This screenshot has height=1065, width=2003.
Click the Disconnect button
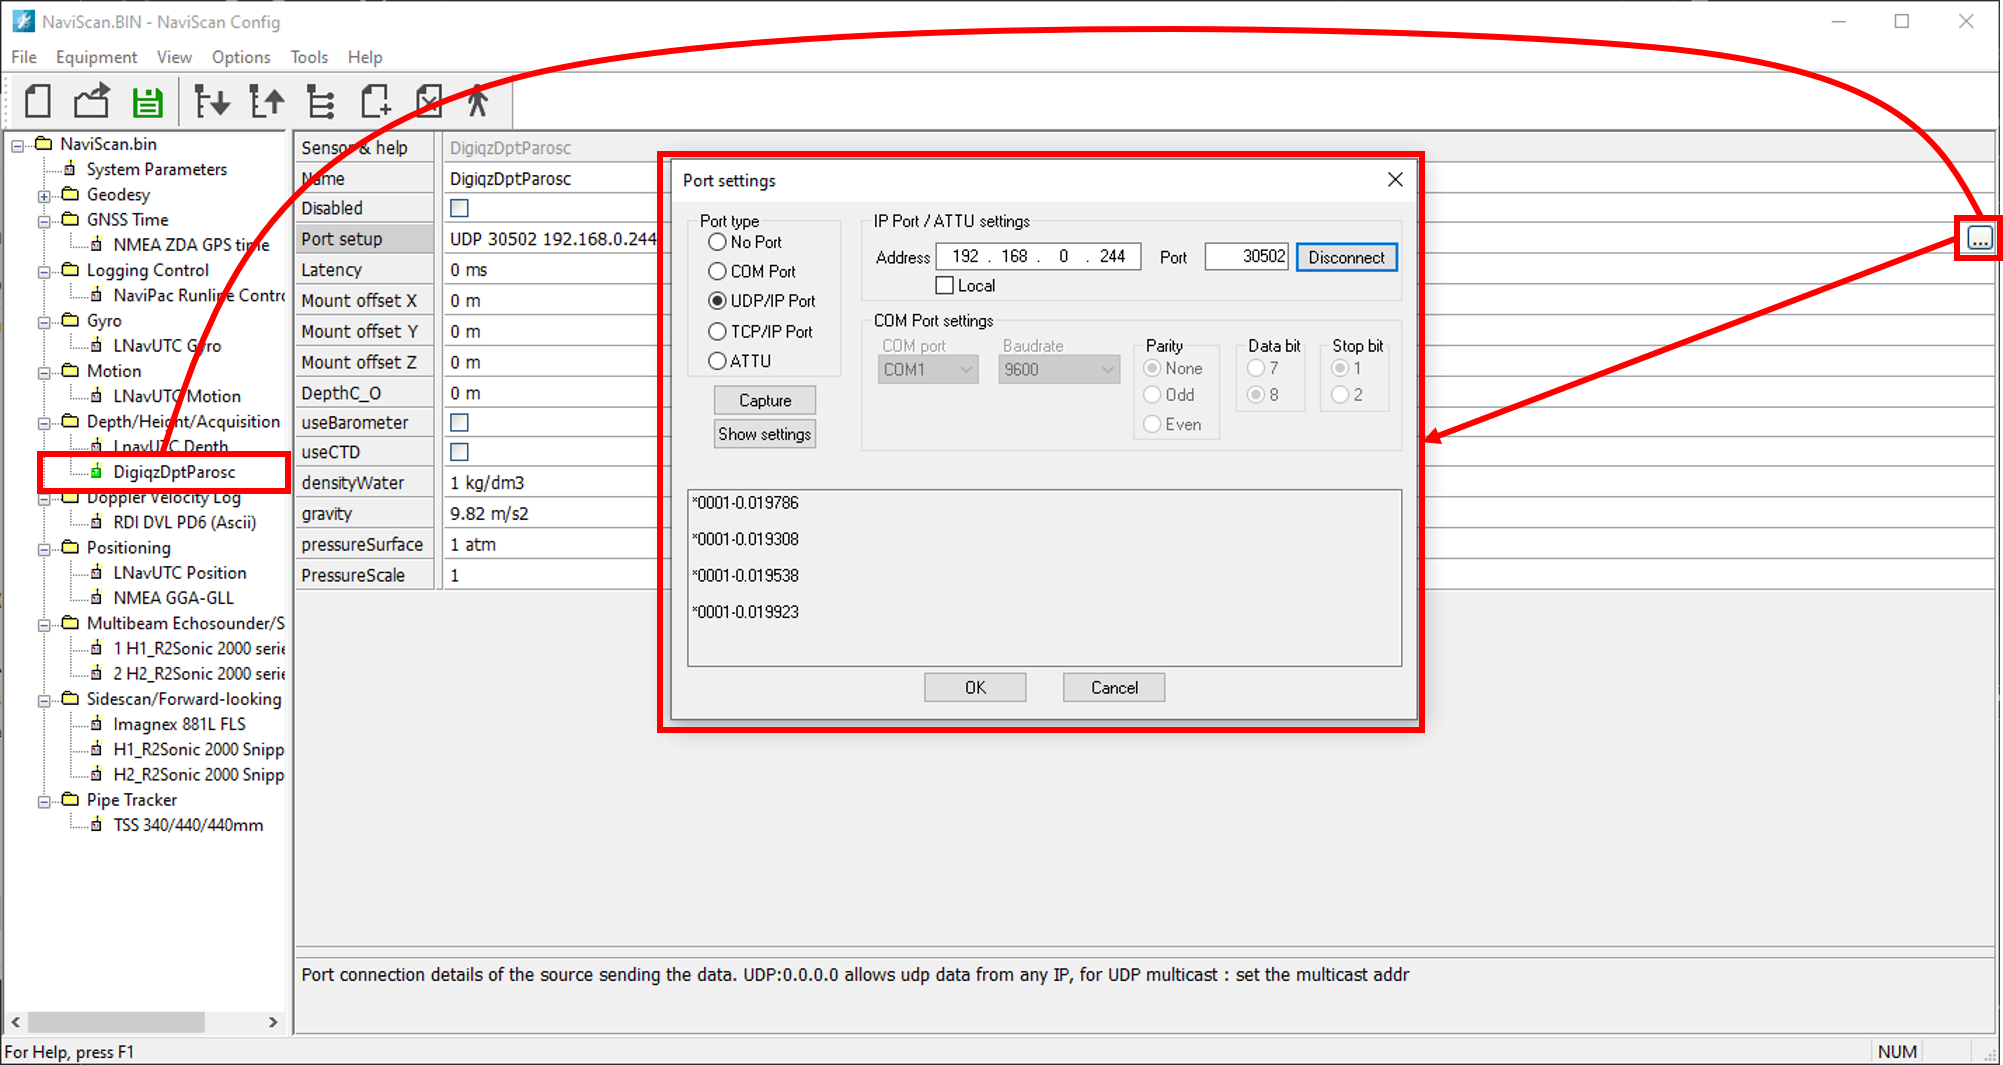[x=1346, y=257]
